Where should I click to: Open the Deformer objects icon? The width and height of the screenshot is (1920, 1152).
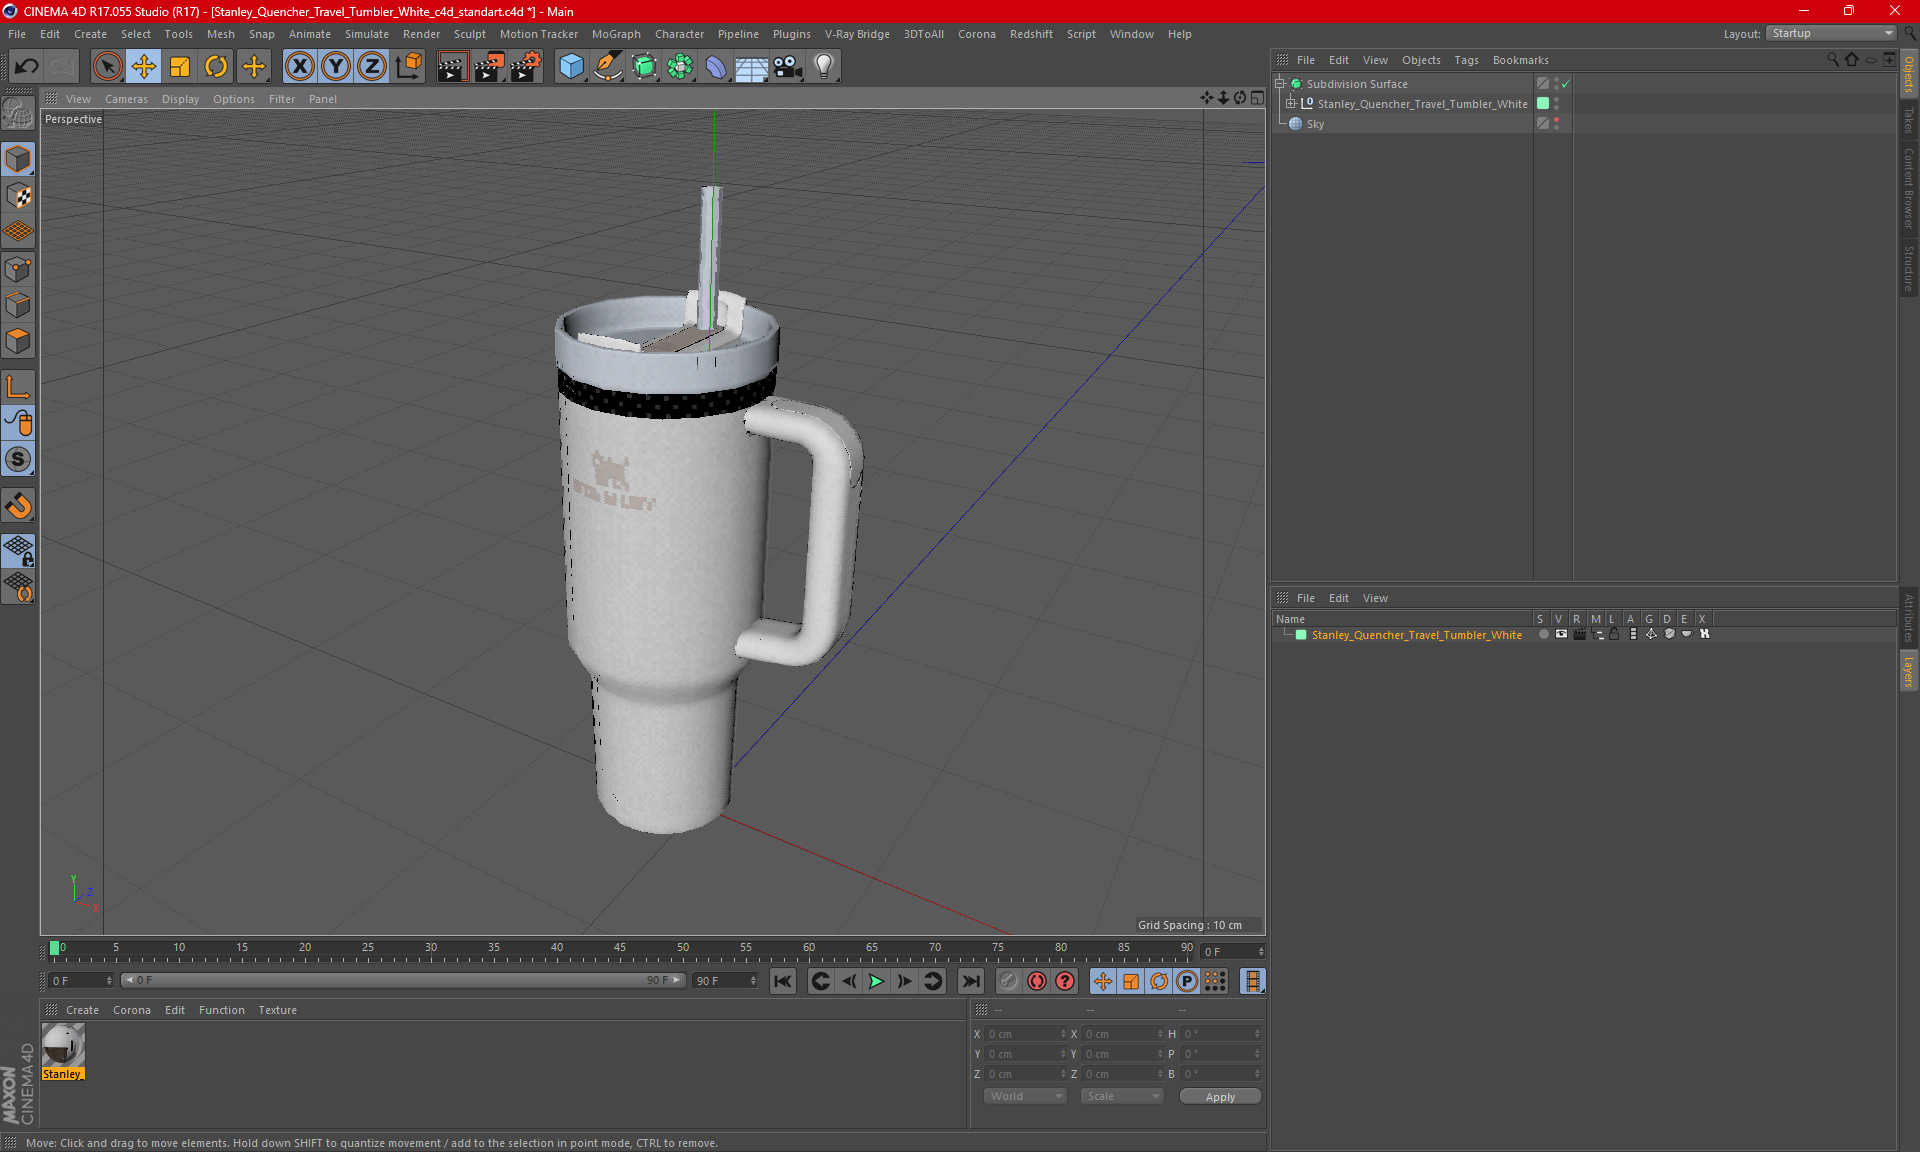pyautogui.click(x=716, y=67)
